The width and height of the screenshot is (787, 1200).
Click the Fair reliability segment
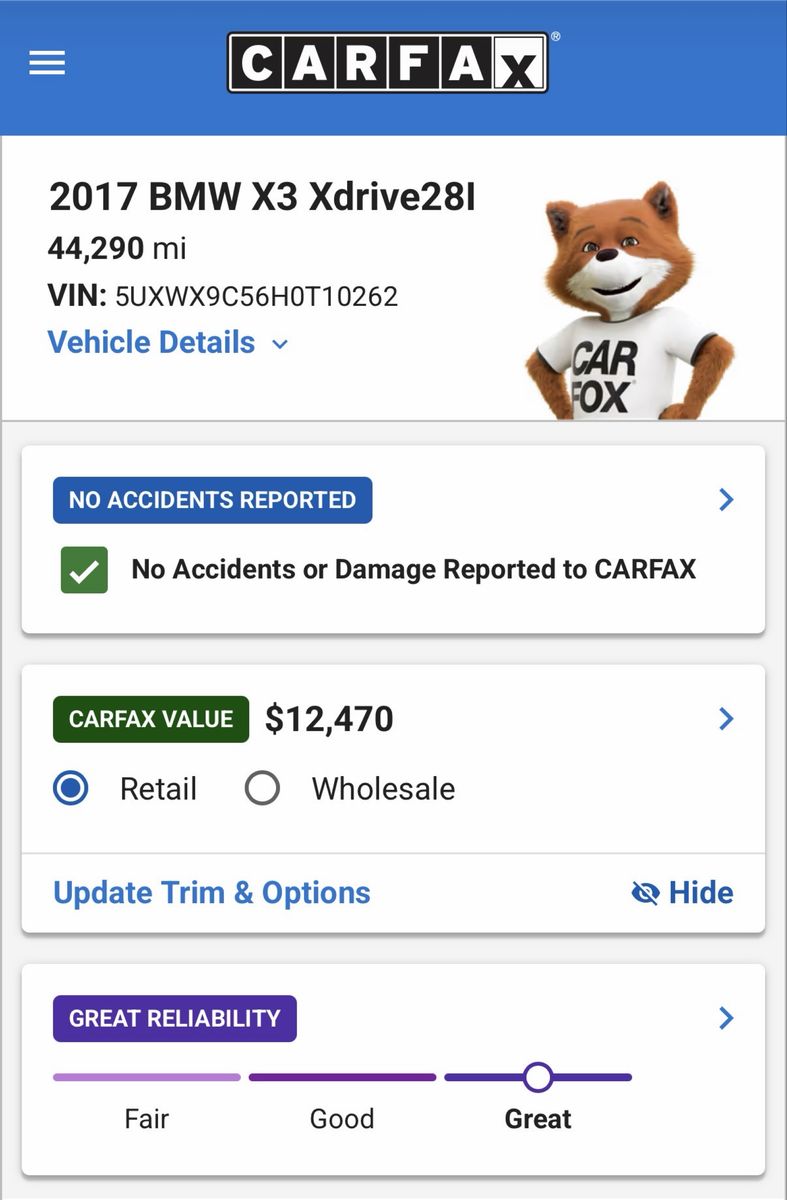point(146,1077)
